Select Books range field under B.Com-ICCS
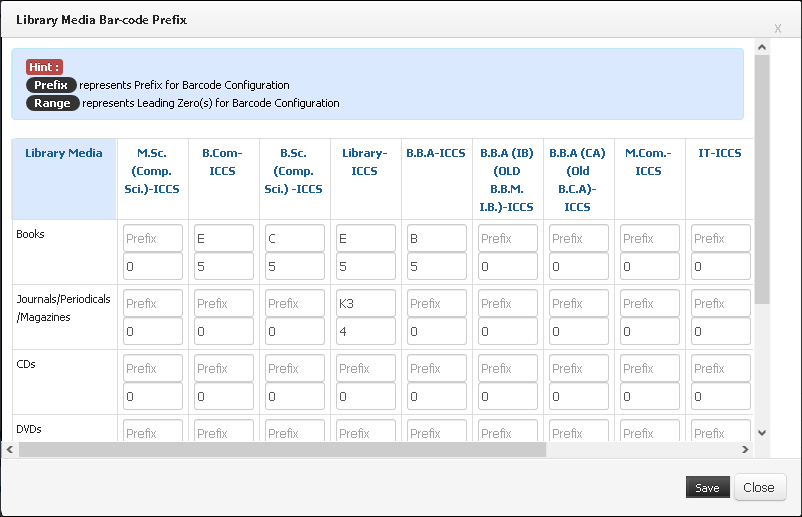 click(x=224, y=266)
